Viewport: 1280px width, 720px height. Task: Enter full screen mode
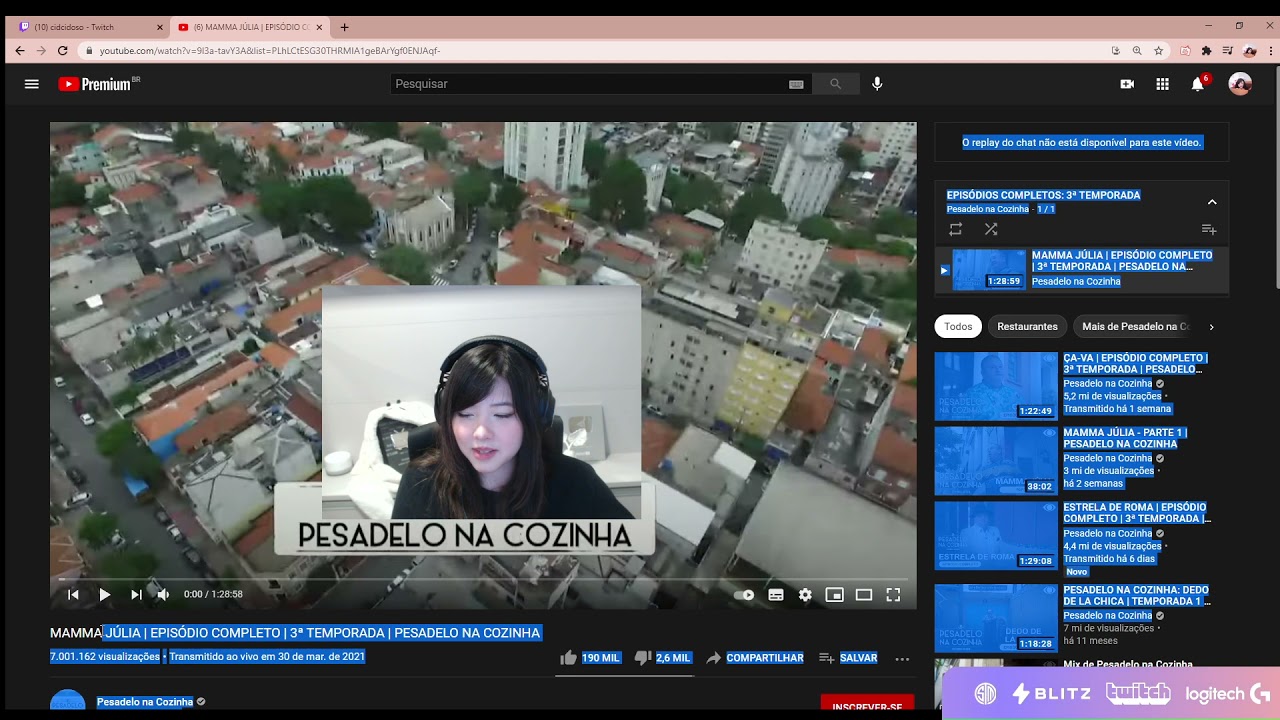click(x=893, y=594)
